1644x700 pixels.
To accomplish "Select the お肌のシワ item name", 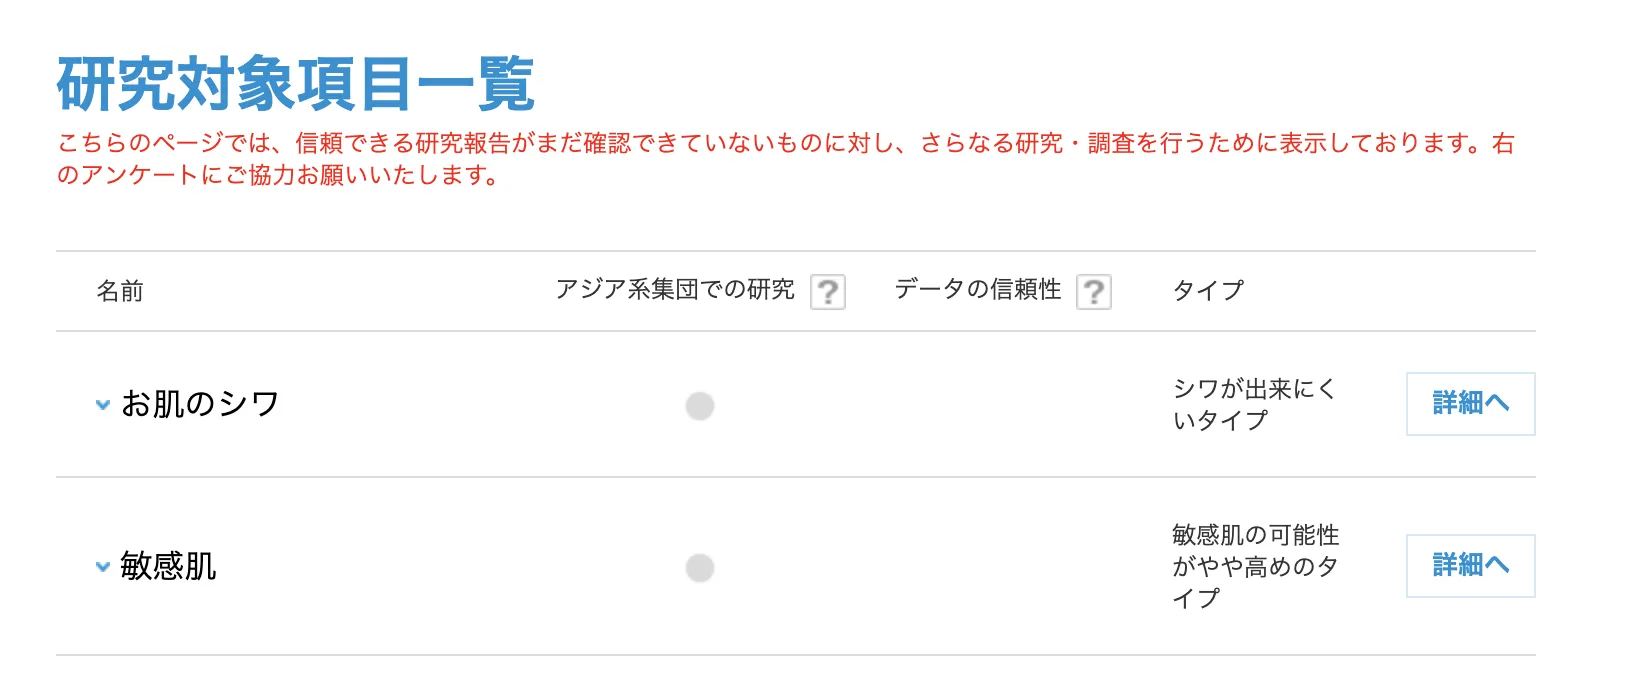I will [x=199, y=404].
